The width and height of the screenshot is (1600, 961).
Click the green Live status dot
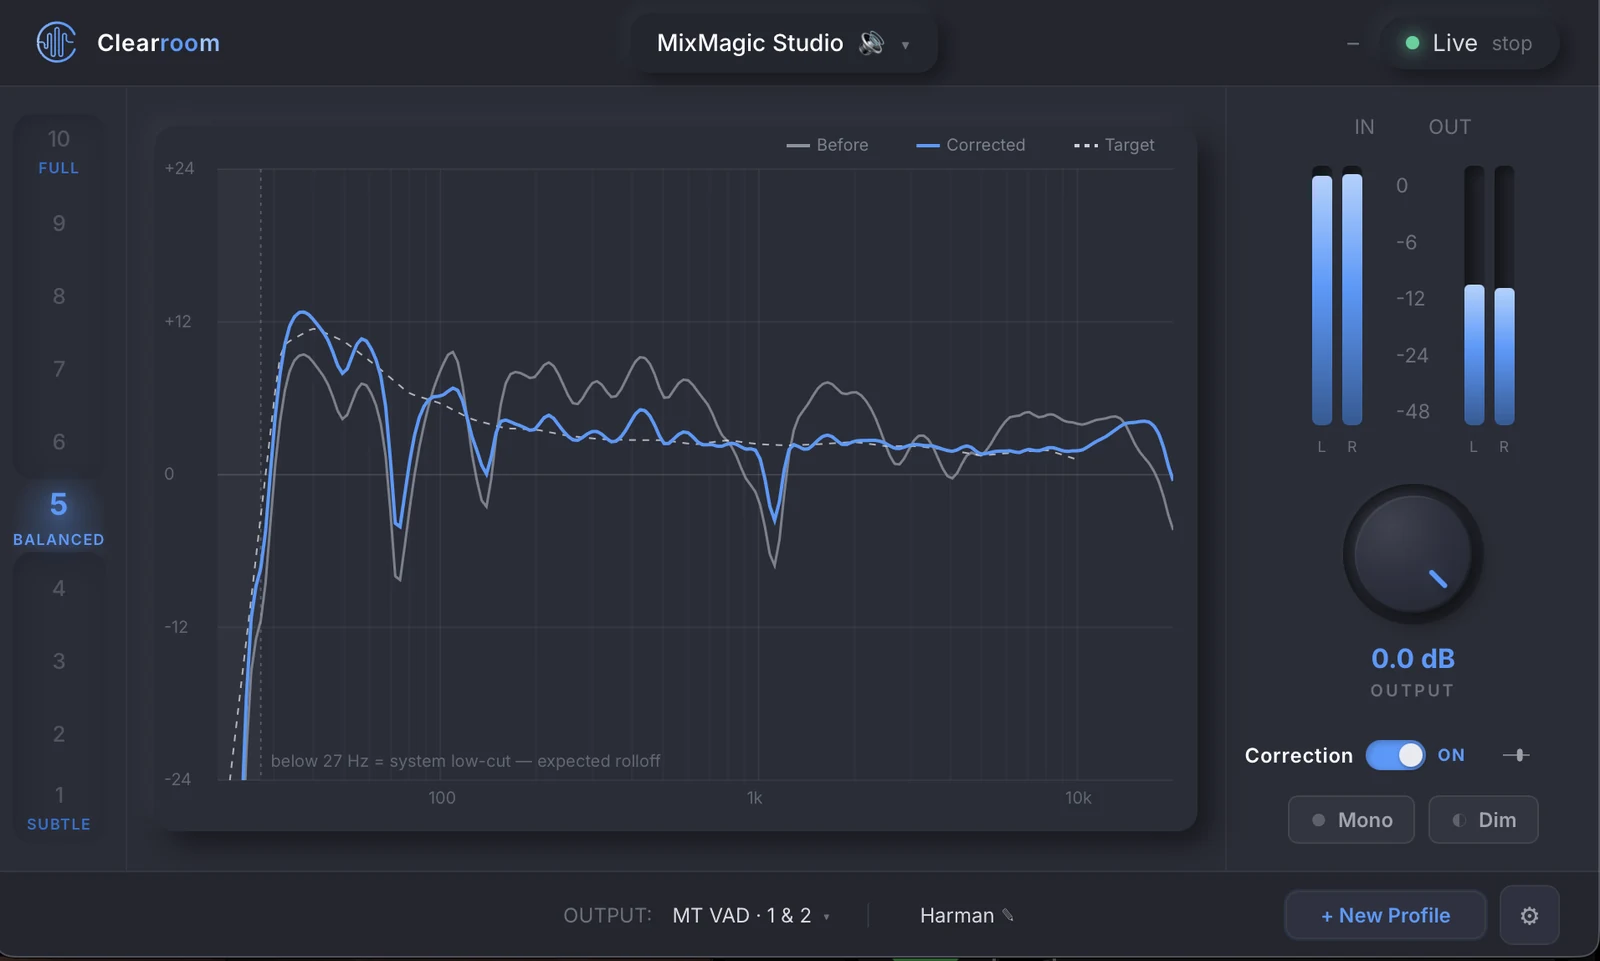pyautogui.click(x=1412, y=43)
